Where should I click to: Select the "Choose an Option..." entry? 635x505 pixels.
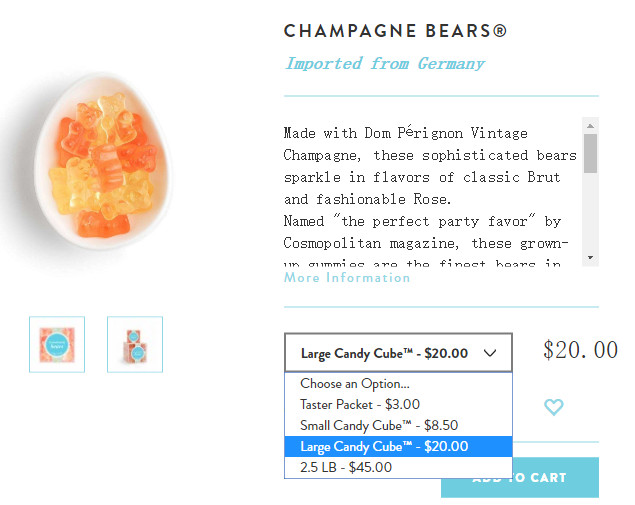[x=355, y=383]
